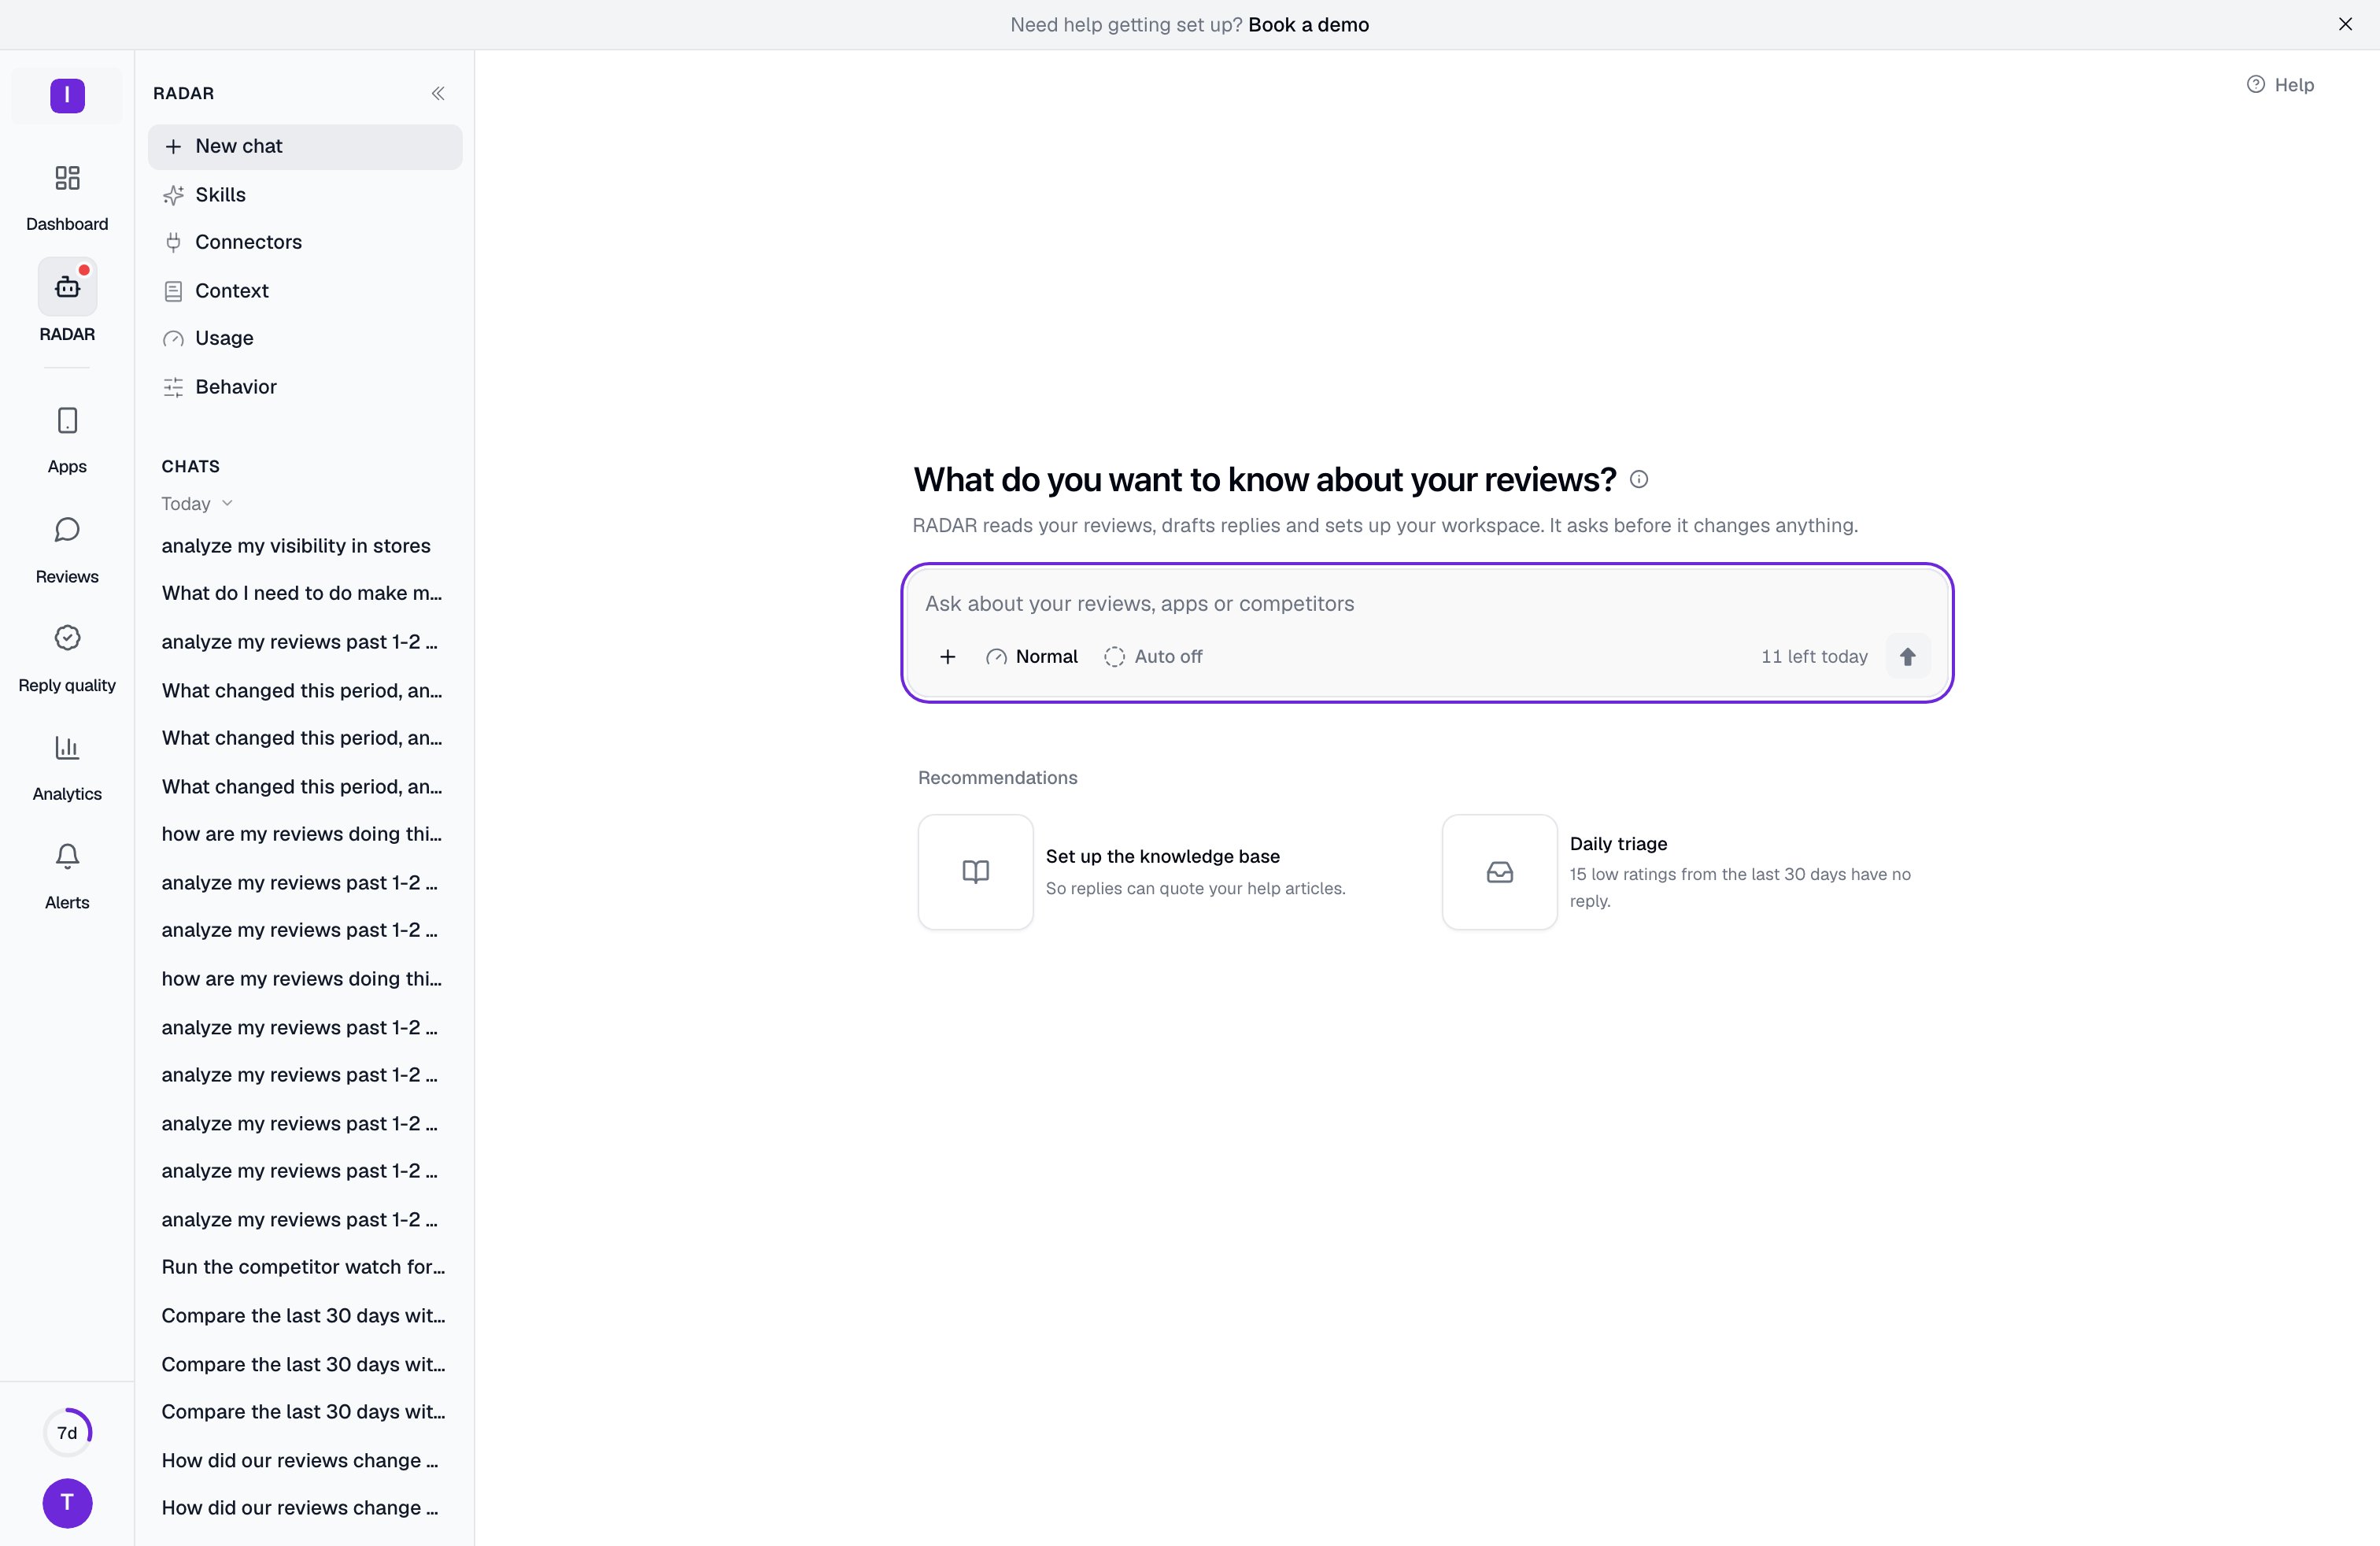Screen dimensions: 2380x1546
Task: Click the 7d trial progress ring
Action: point(67,1432)
